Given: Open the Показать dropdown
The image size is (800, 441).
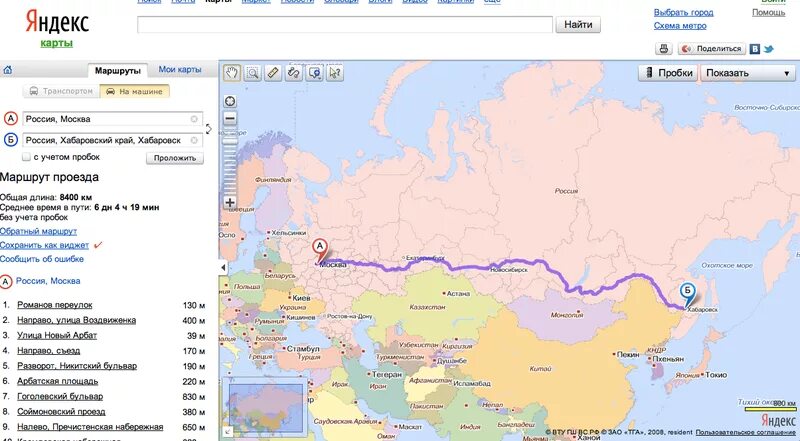Looking at the screenshot, I should (x=747, y=73).
